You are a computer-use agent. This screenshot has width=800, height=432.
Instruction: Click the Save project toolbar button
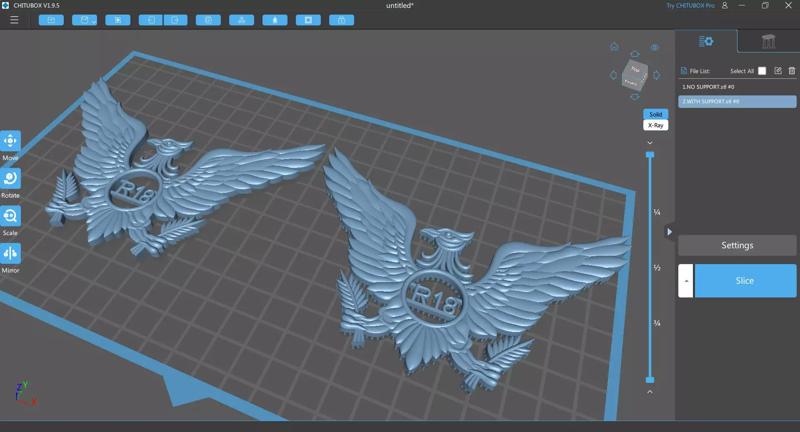pyautogui.click(x=82, y=20)
